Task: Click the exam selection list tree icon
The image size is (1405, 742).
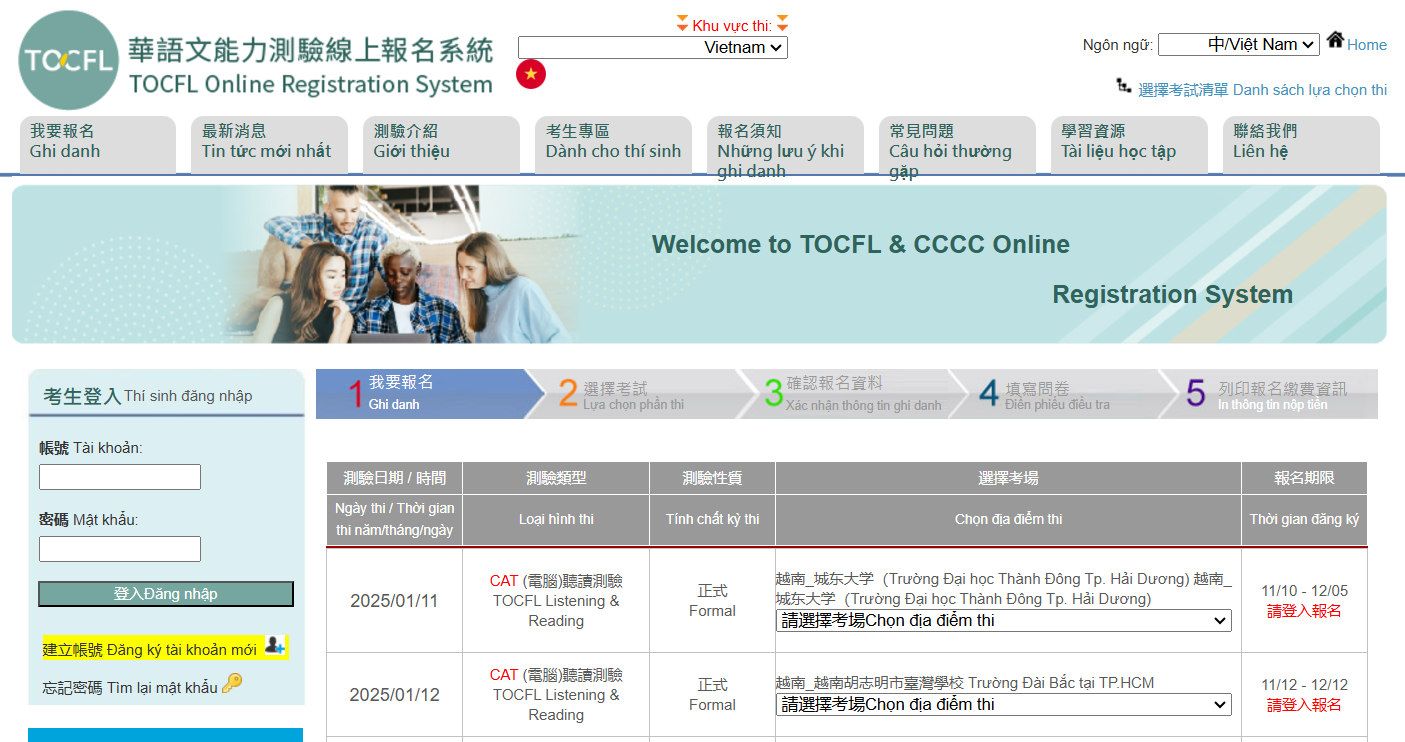Action: click(1124, 87)
